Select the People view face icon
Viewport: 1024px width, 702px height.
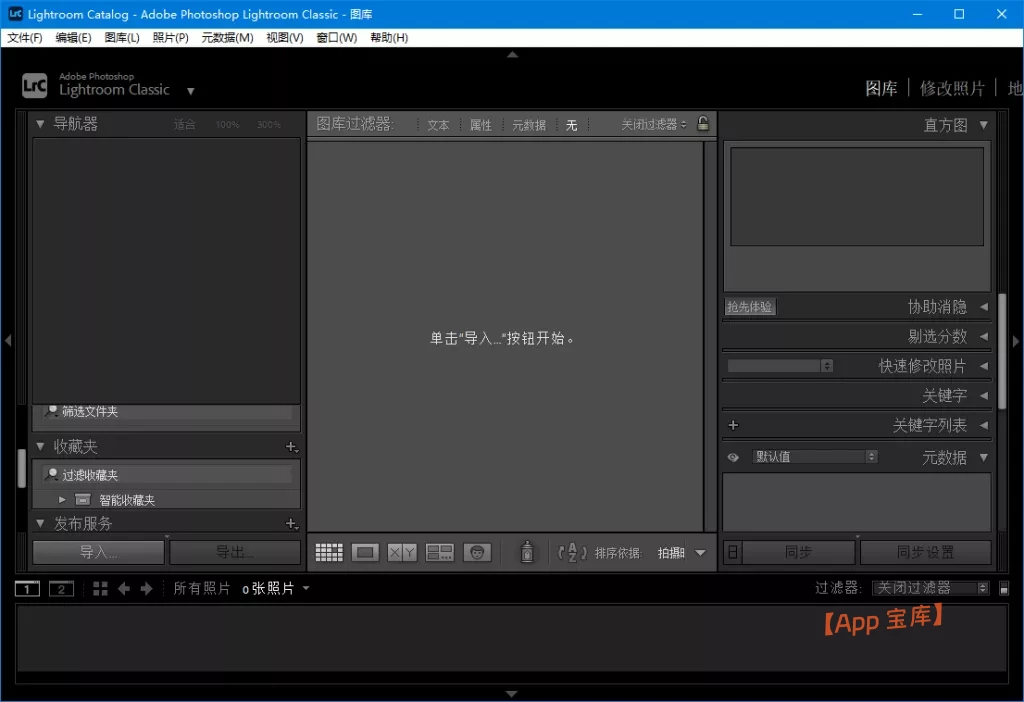click(x=478, y=551)
